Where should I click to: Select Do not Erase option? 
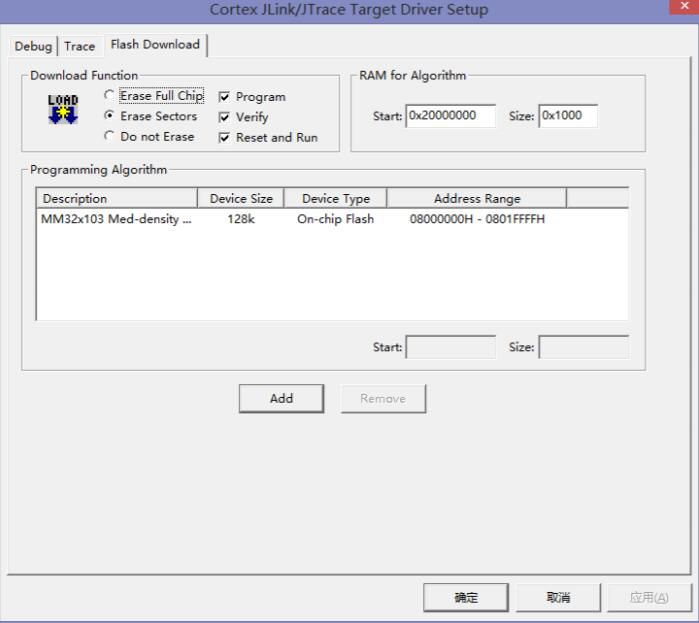109,136
